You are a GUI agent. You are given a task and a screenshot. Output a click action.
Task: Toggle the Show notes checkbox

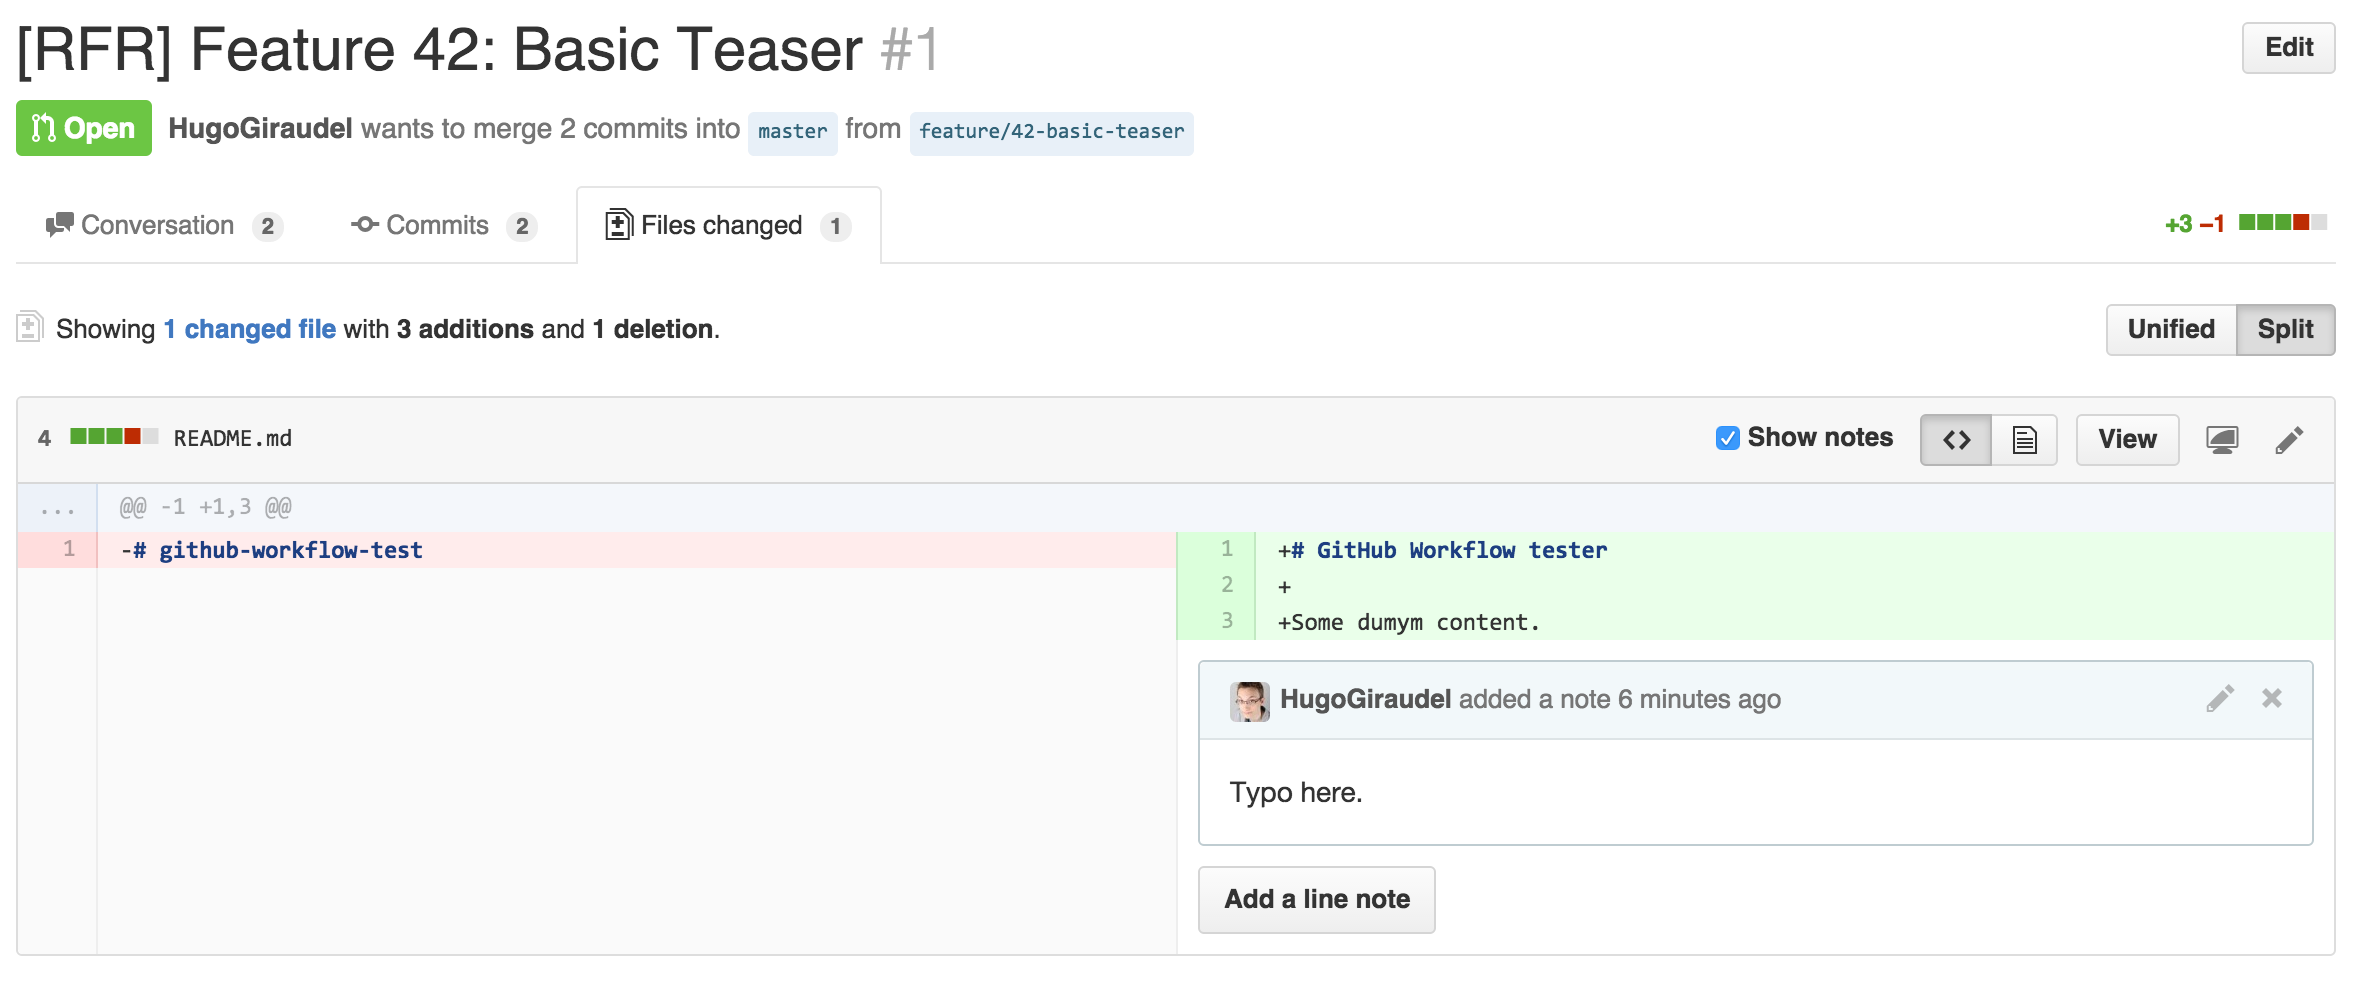tap(1727, 438)
